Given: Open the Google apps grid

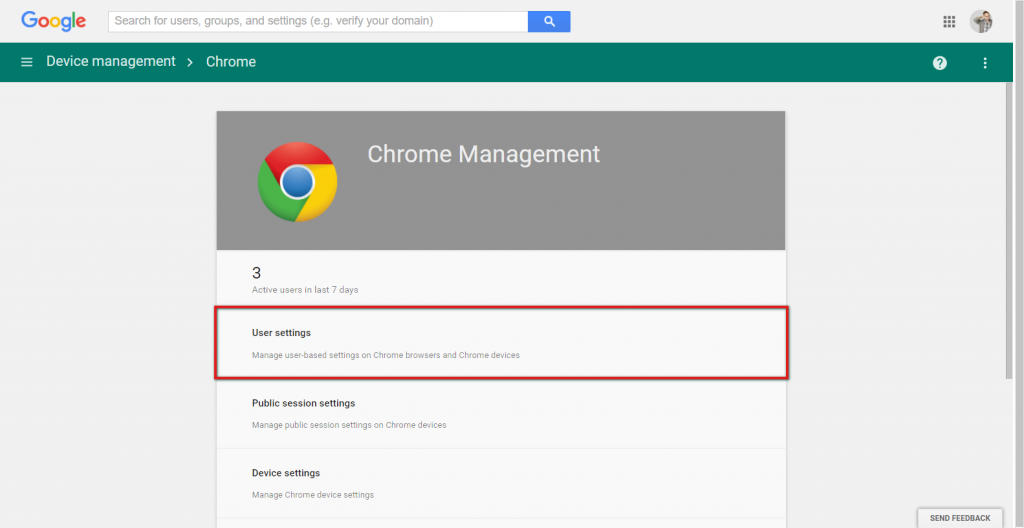Looking at the screenshot, I should tap(949, 22).
